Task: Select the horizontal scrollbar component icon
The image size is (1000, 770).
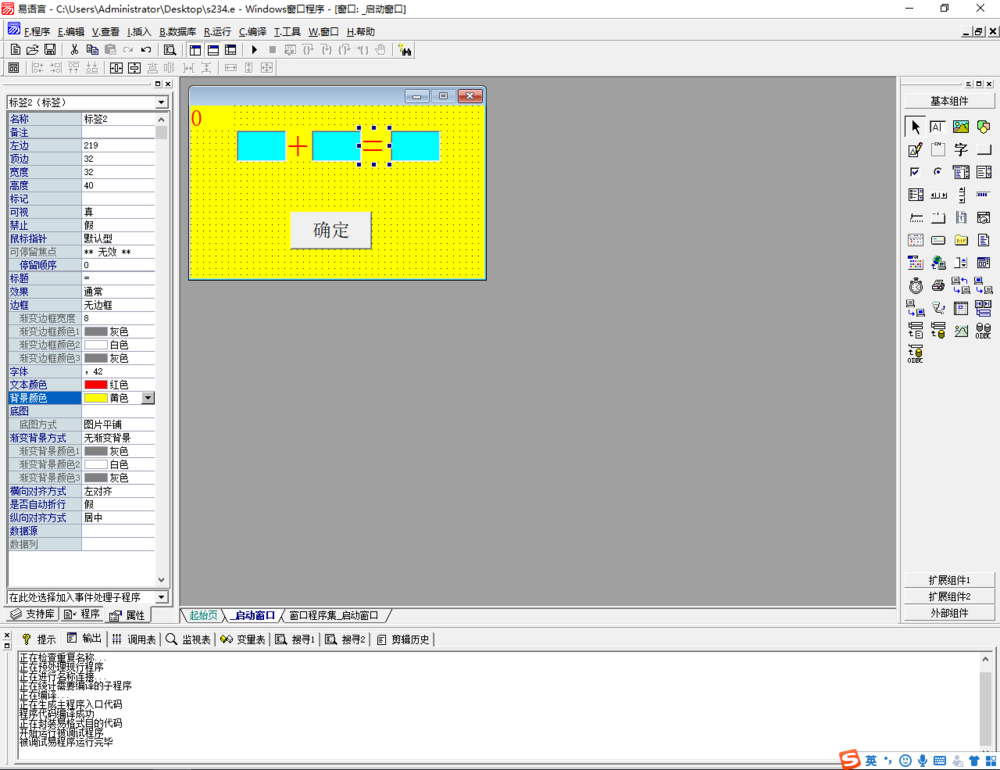Action: [x=938, y=195]
